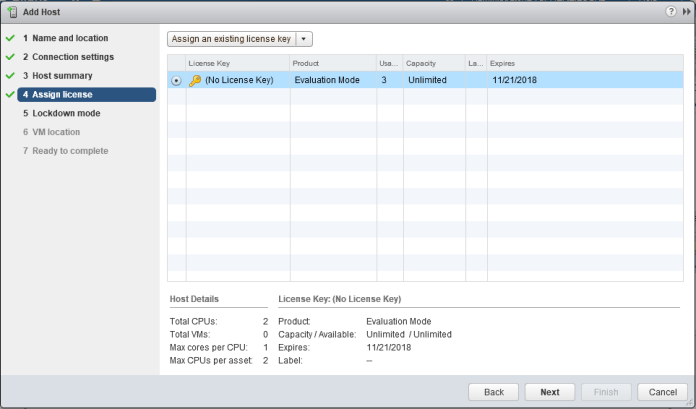Image resolution: width=696 pixels, height=409 pixels.
Task: Cancel the Add Host wizard
Action: pos(656,392)
